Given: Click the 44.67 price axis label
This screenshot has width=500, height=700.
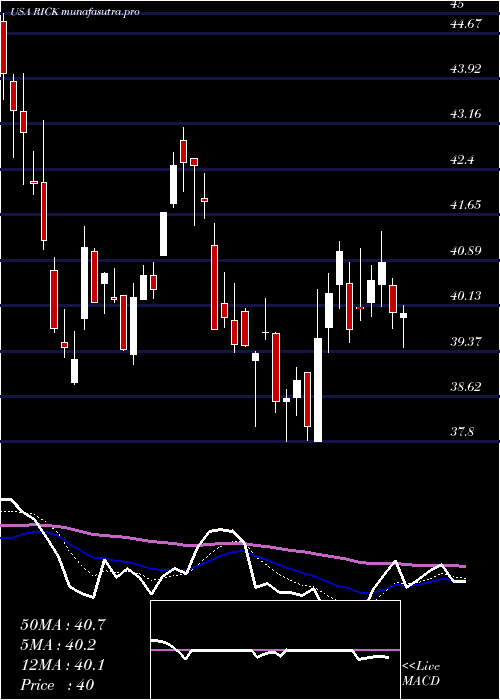Looking at the screenshot, I should click(466, 24).
